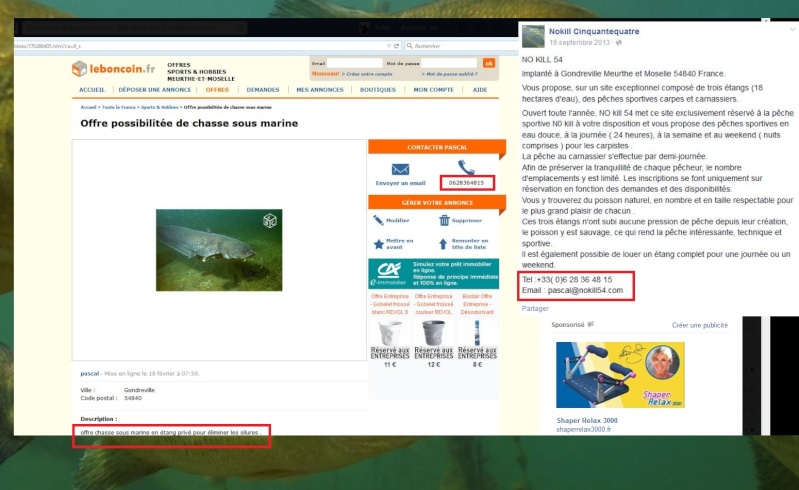Open MES ANNONCES menu item
Viewport: 799px width, 490px height.
pos(319,90)
